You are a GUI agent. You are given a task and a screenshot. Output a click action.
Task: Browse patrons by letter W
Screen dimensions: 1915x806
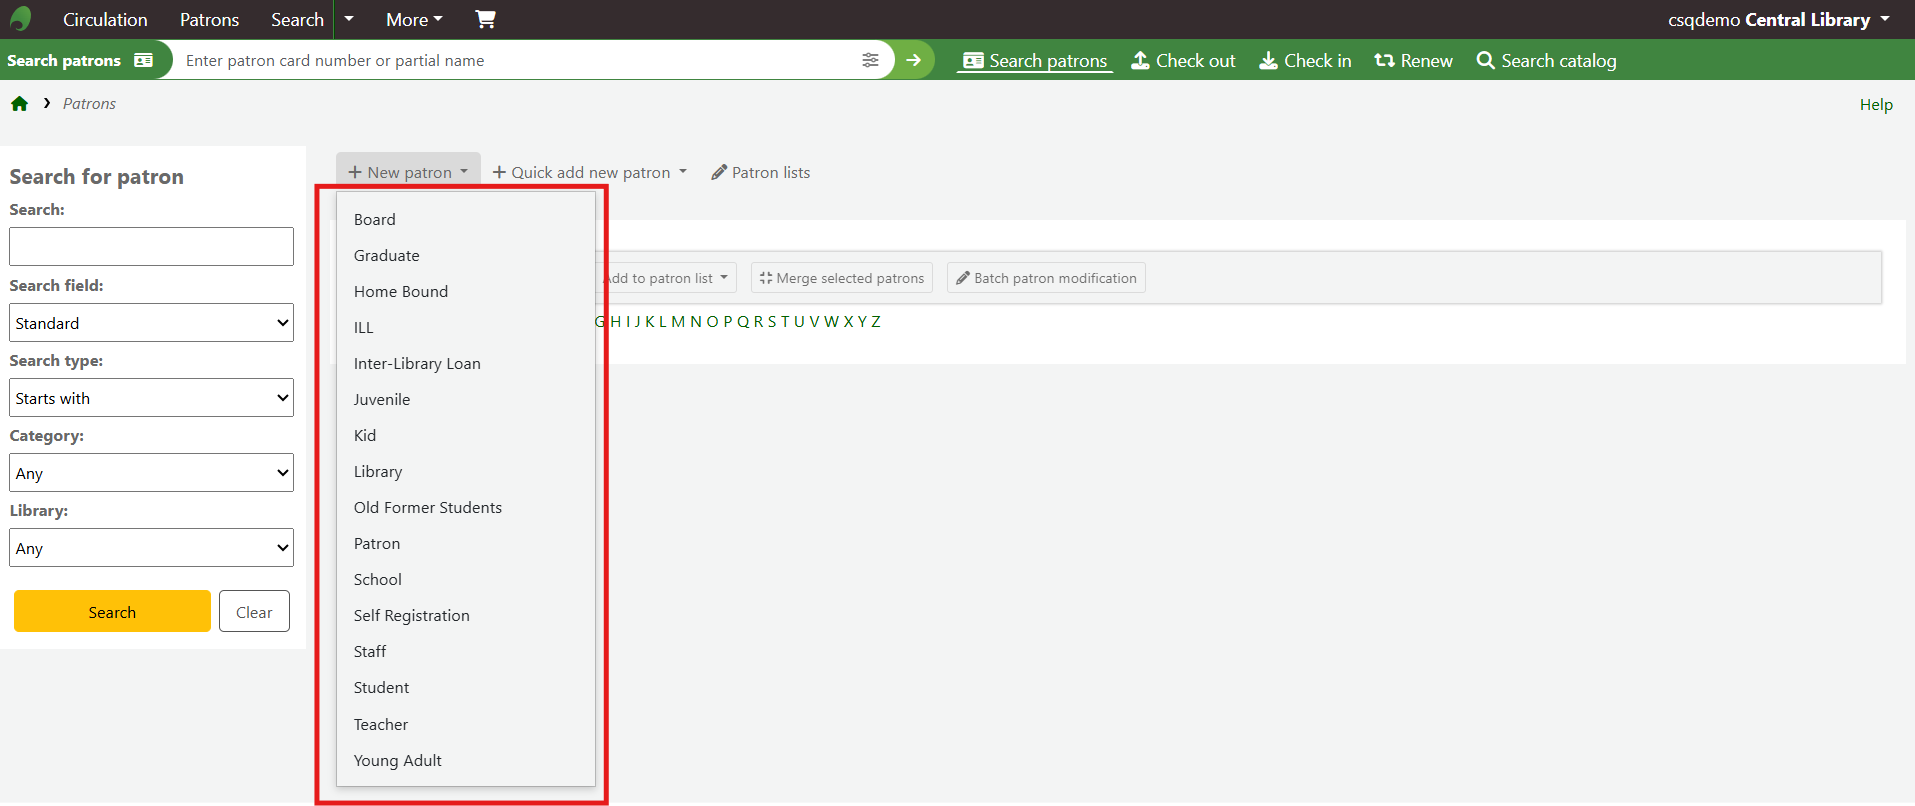(831, 321)
